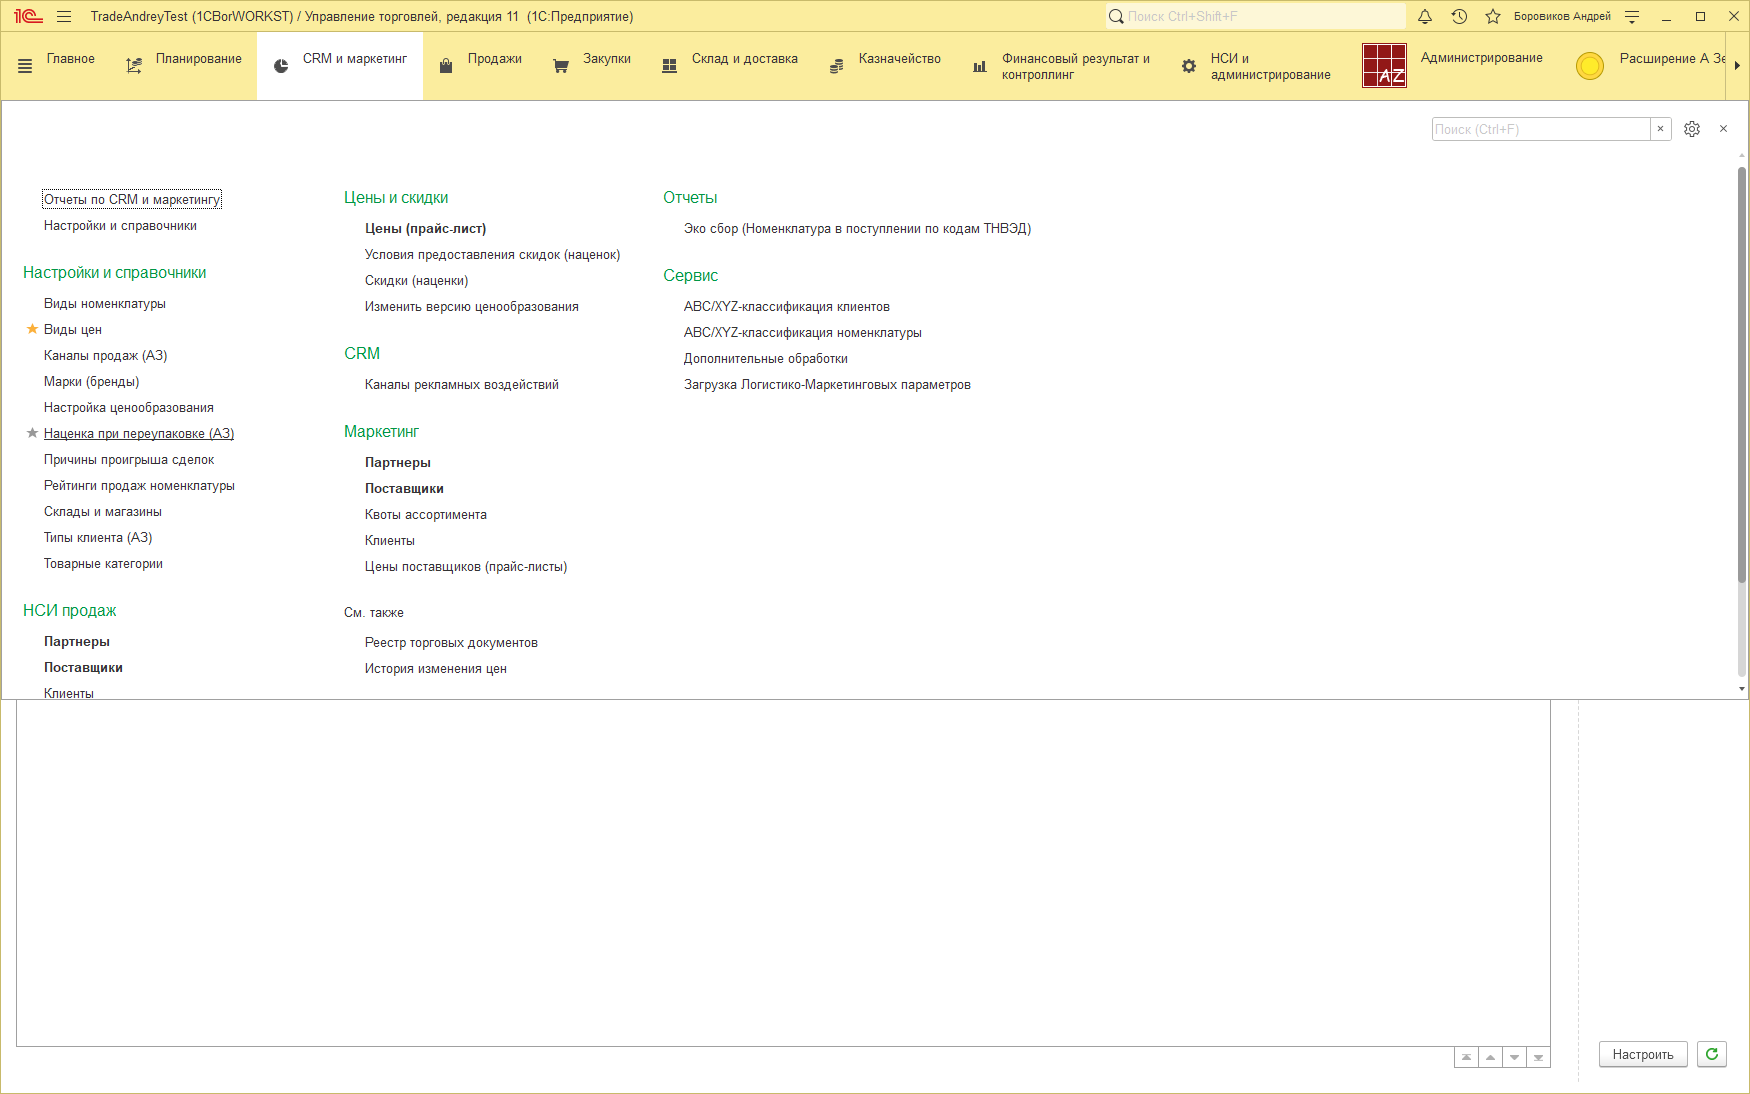Open favorites star in title bar
The height and width of the screenshot is (1094, 1750).
1493,16
